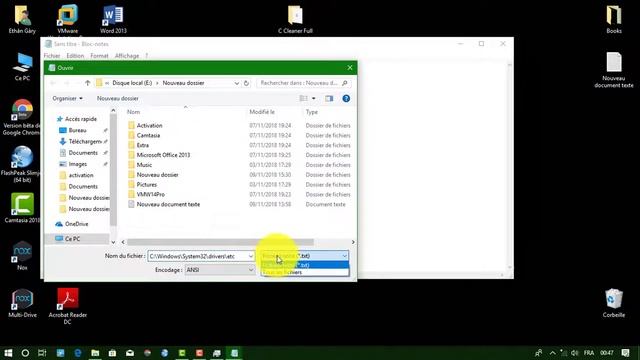Launch Google Chrome beta shortcut
The height and width of the screenshot is (360, 640).
(x=22, y=117)
